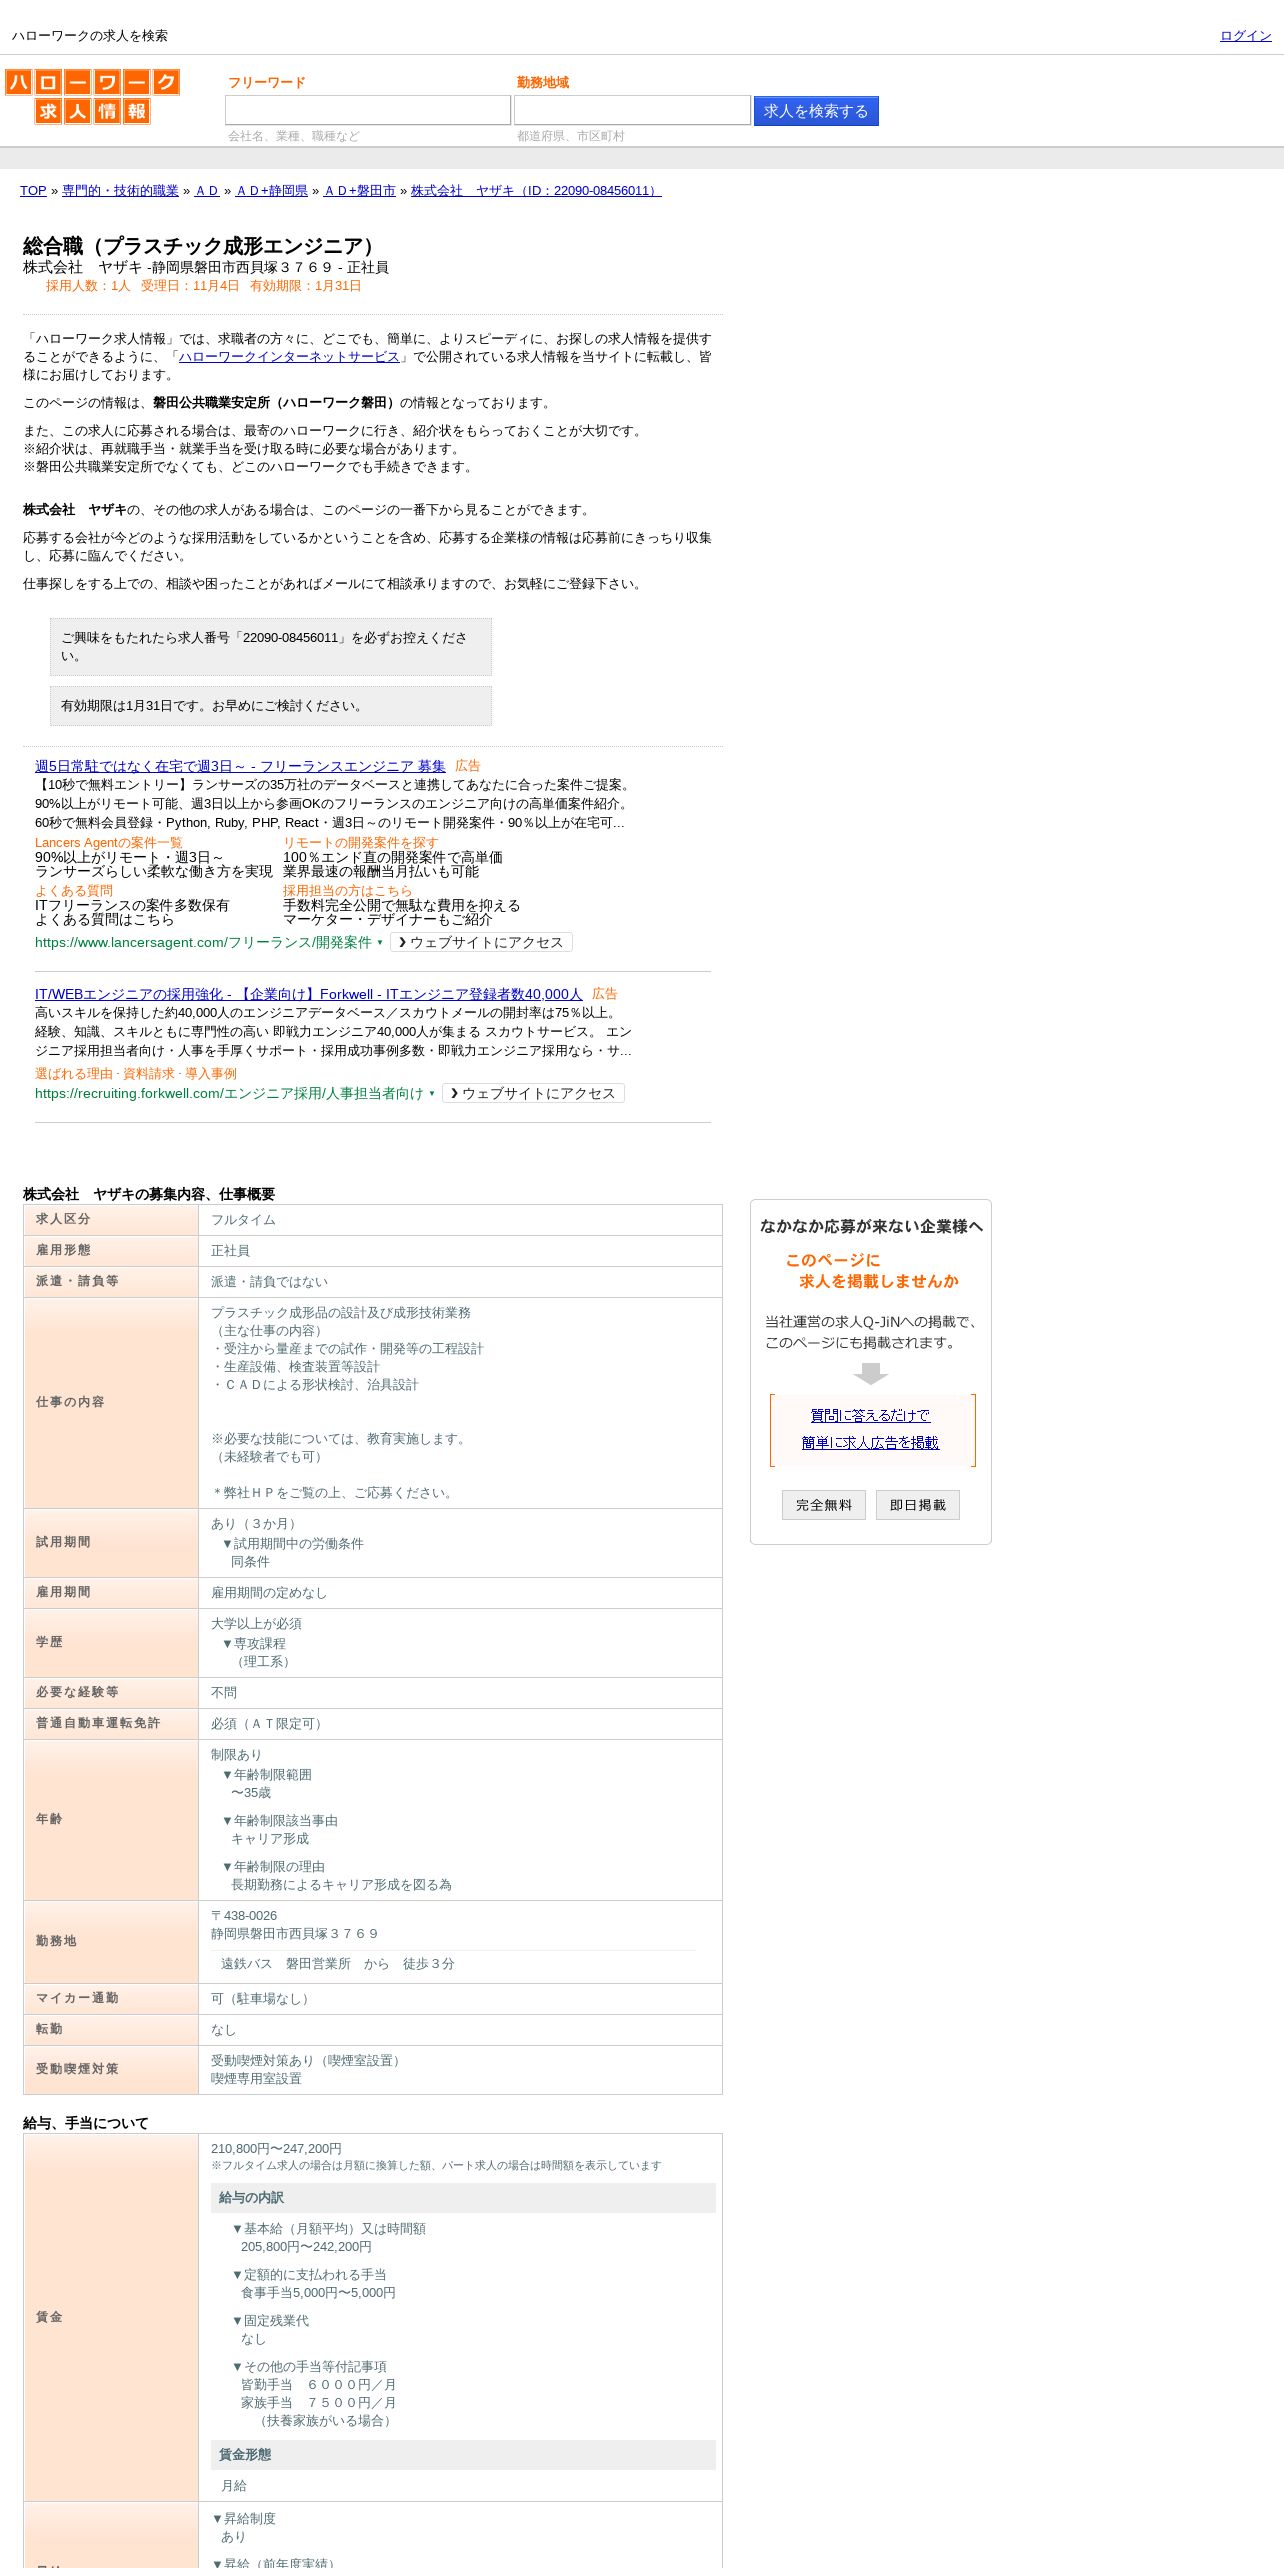The width and height of the screenshot is (1284, 2568).
Task: Focus the 勤務地域 input field
Action: click(632, 110)
